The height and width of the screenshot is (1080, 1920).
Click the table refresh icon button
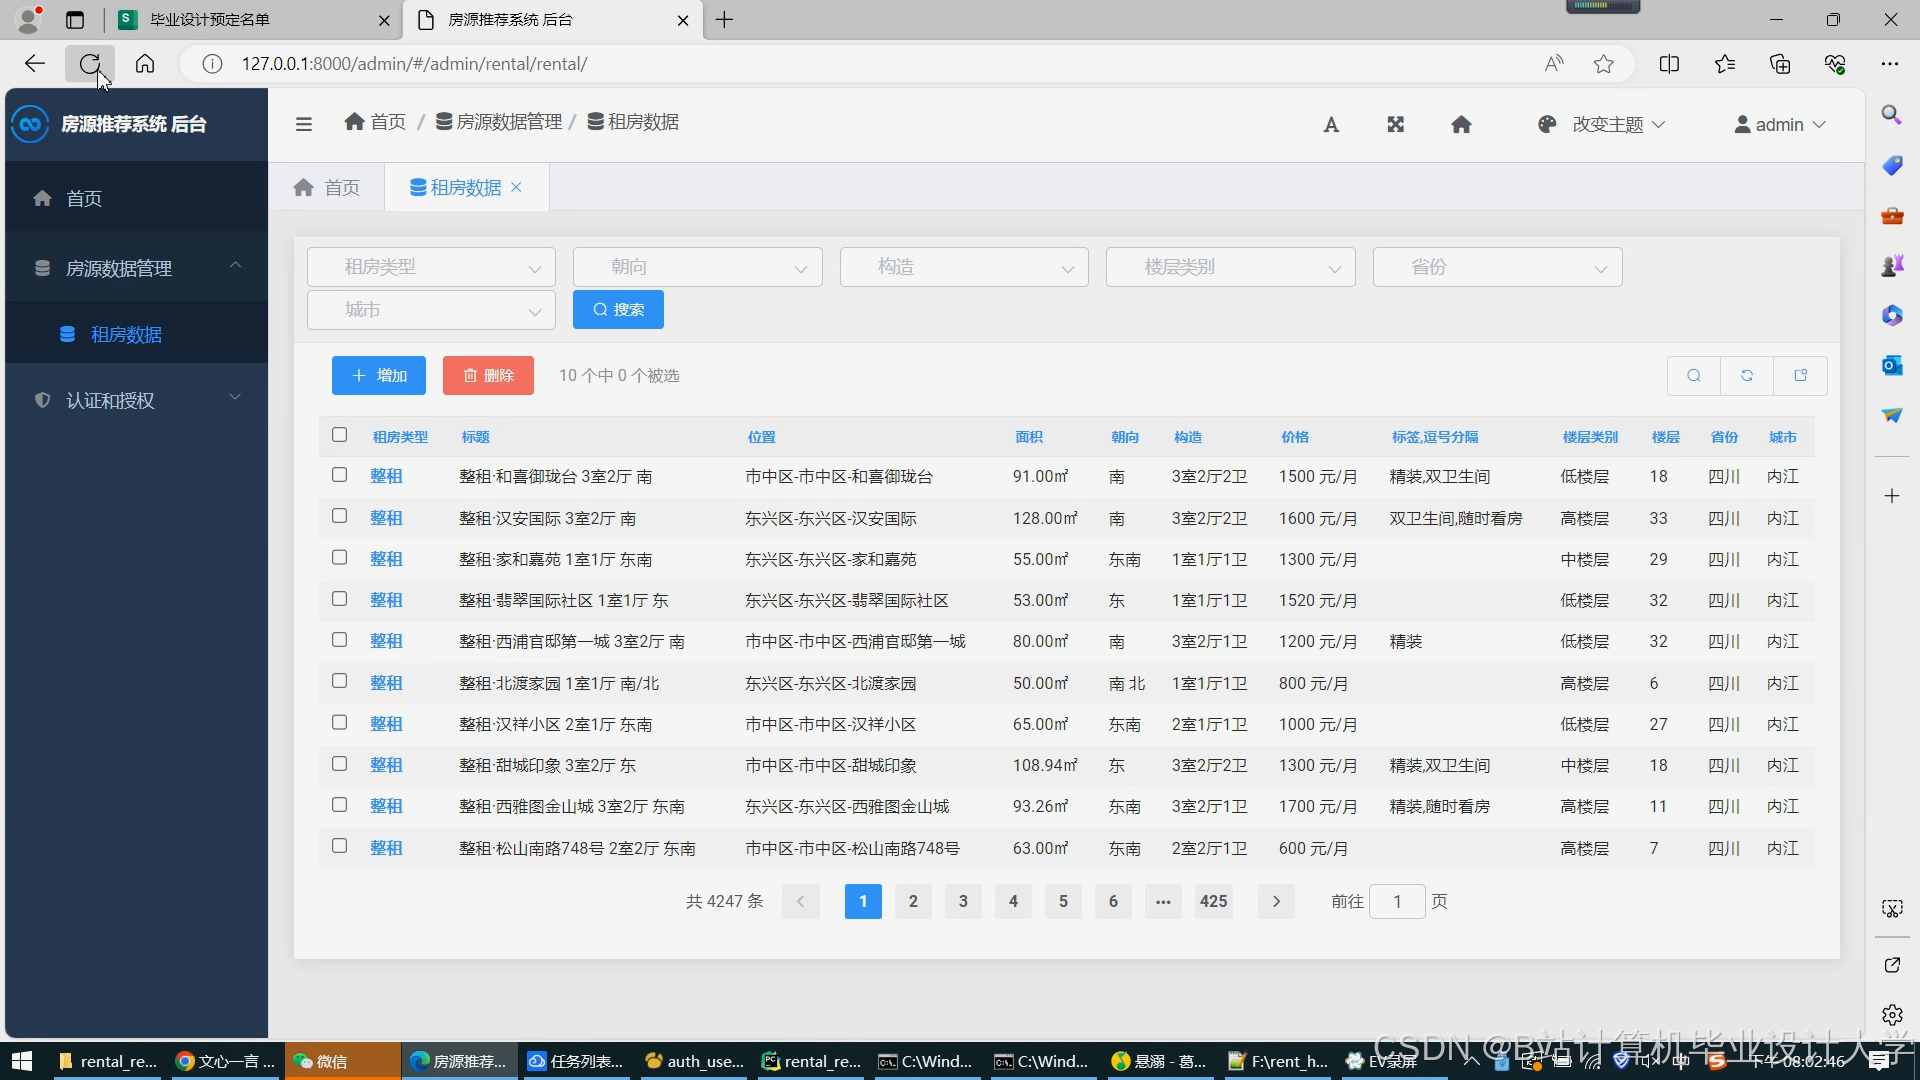tap(1747, 376)
